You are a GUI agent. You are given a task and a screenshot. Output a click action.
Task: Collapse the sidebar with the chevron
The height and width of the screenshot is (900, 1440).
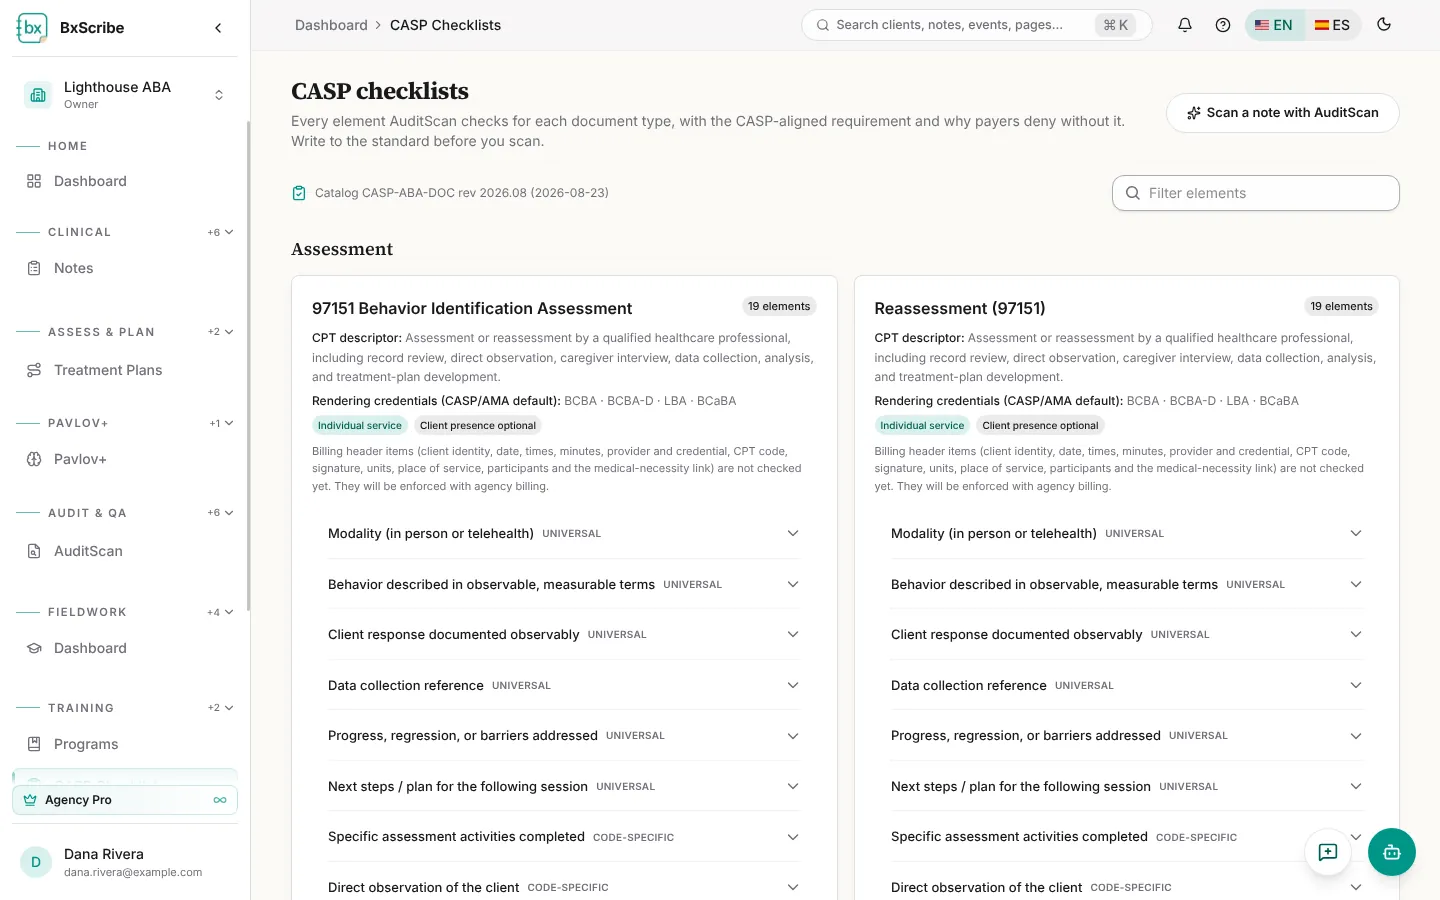(x=218, y=28)
